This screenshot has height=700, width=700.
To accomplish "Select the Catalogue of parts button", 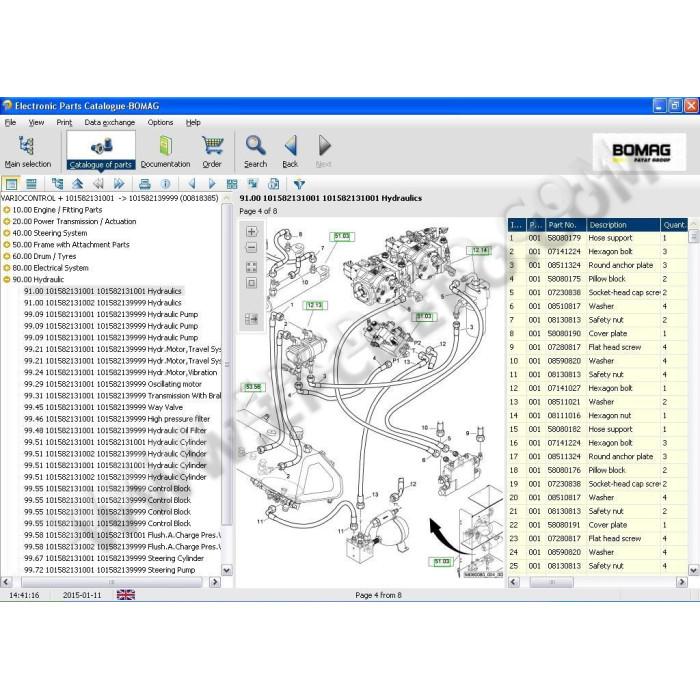I will click(101, 151).
